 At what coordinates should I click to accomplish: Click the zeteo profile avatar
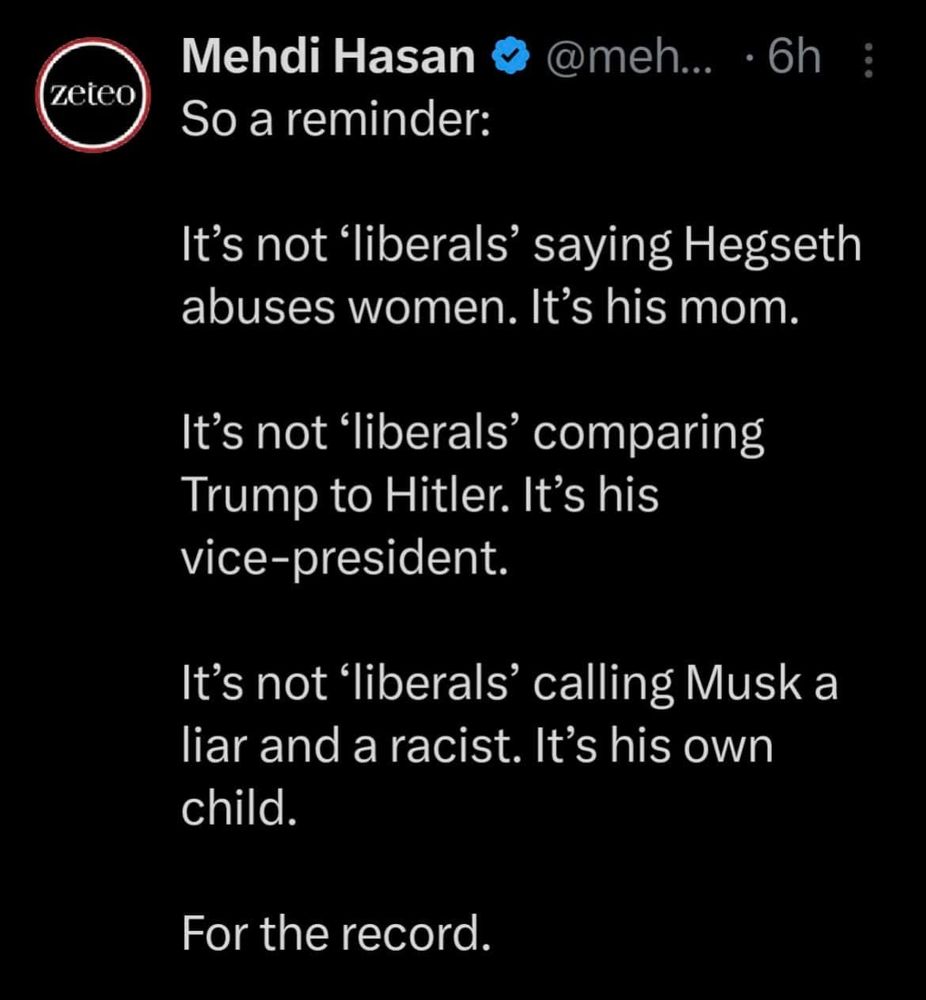click(x=93, y=95)
